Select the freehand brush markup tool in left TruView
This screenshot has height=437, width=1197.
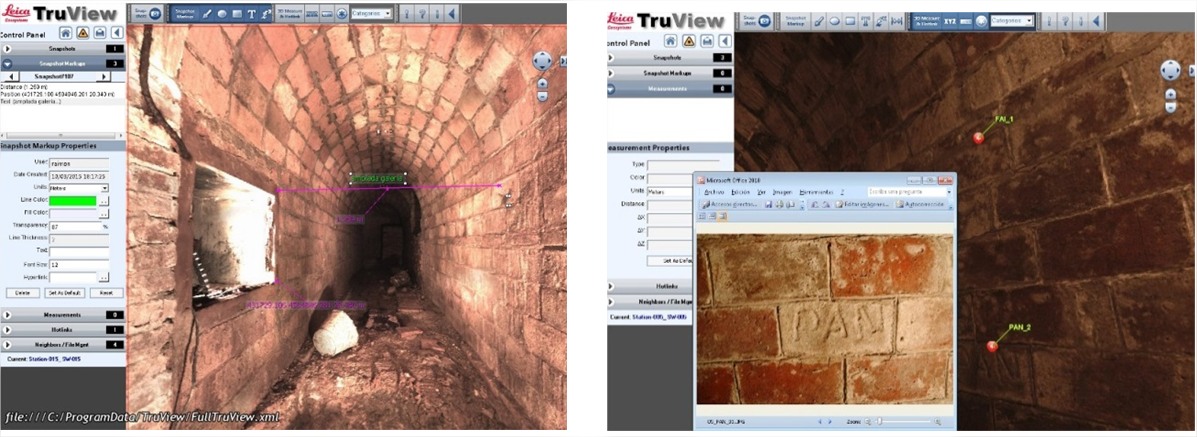[x=206, y=14]
